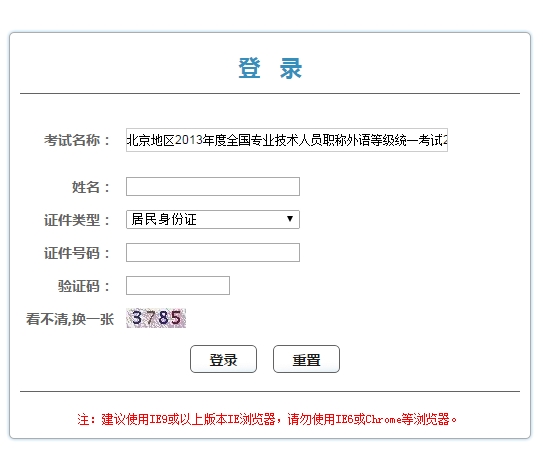Select the 居民身份证 option text
The width and height of the screenshot is (543, 451).
pos(164,219)
